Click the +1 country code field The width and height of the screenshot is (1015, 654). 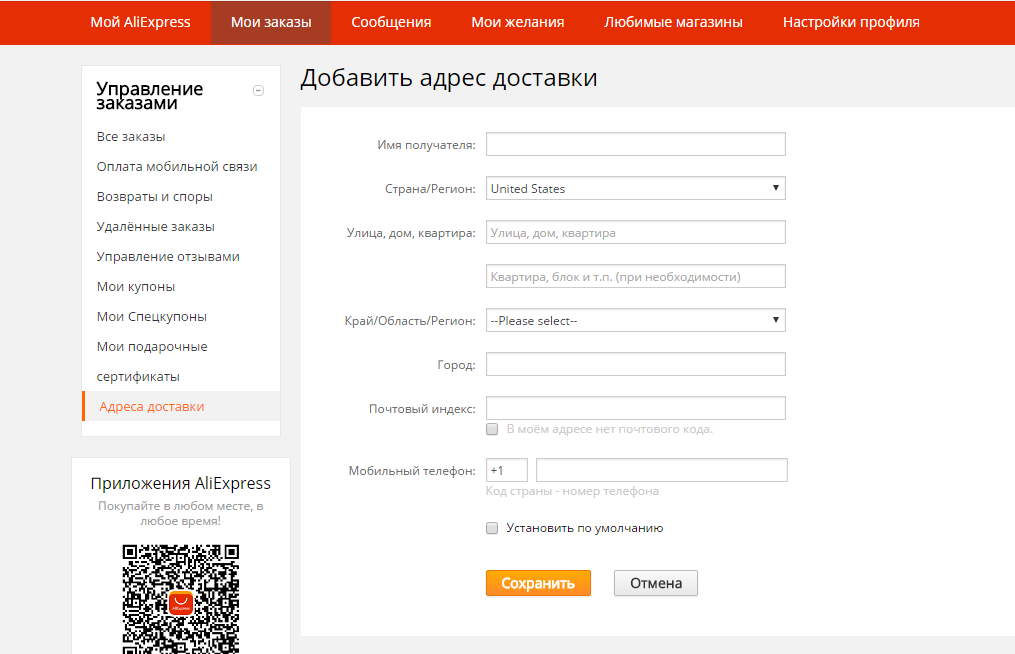[507, 471]
